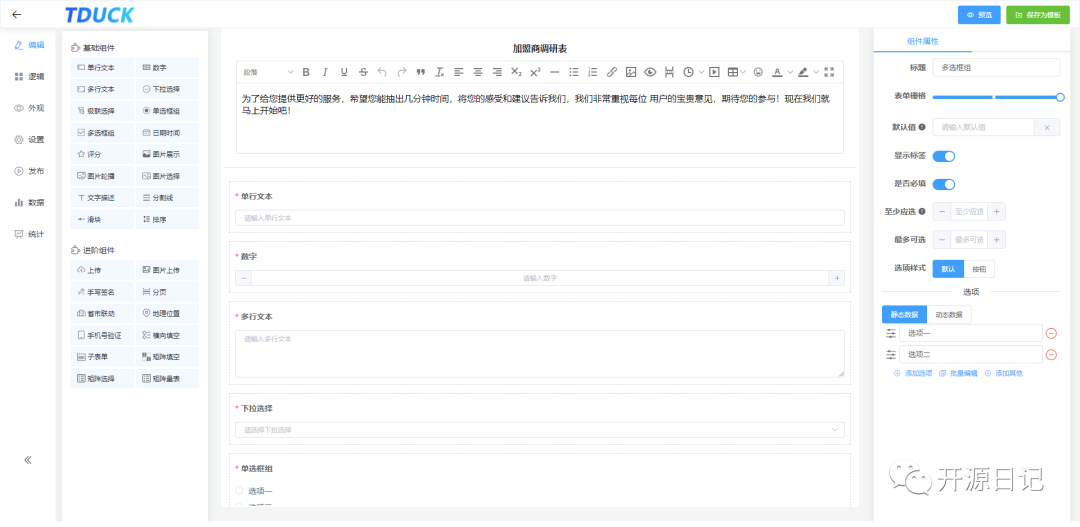Undo the last edit in editor
Screen dimensions: 1080x527
382,72
